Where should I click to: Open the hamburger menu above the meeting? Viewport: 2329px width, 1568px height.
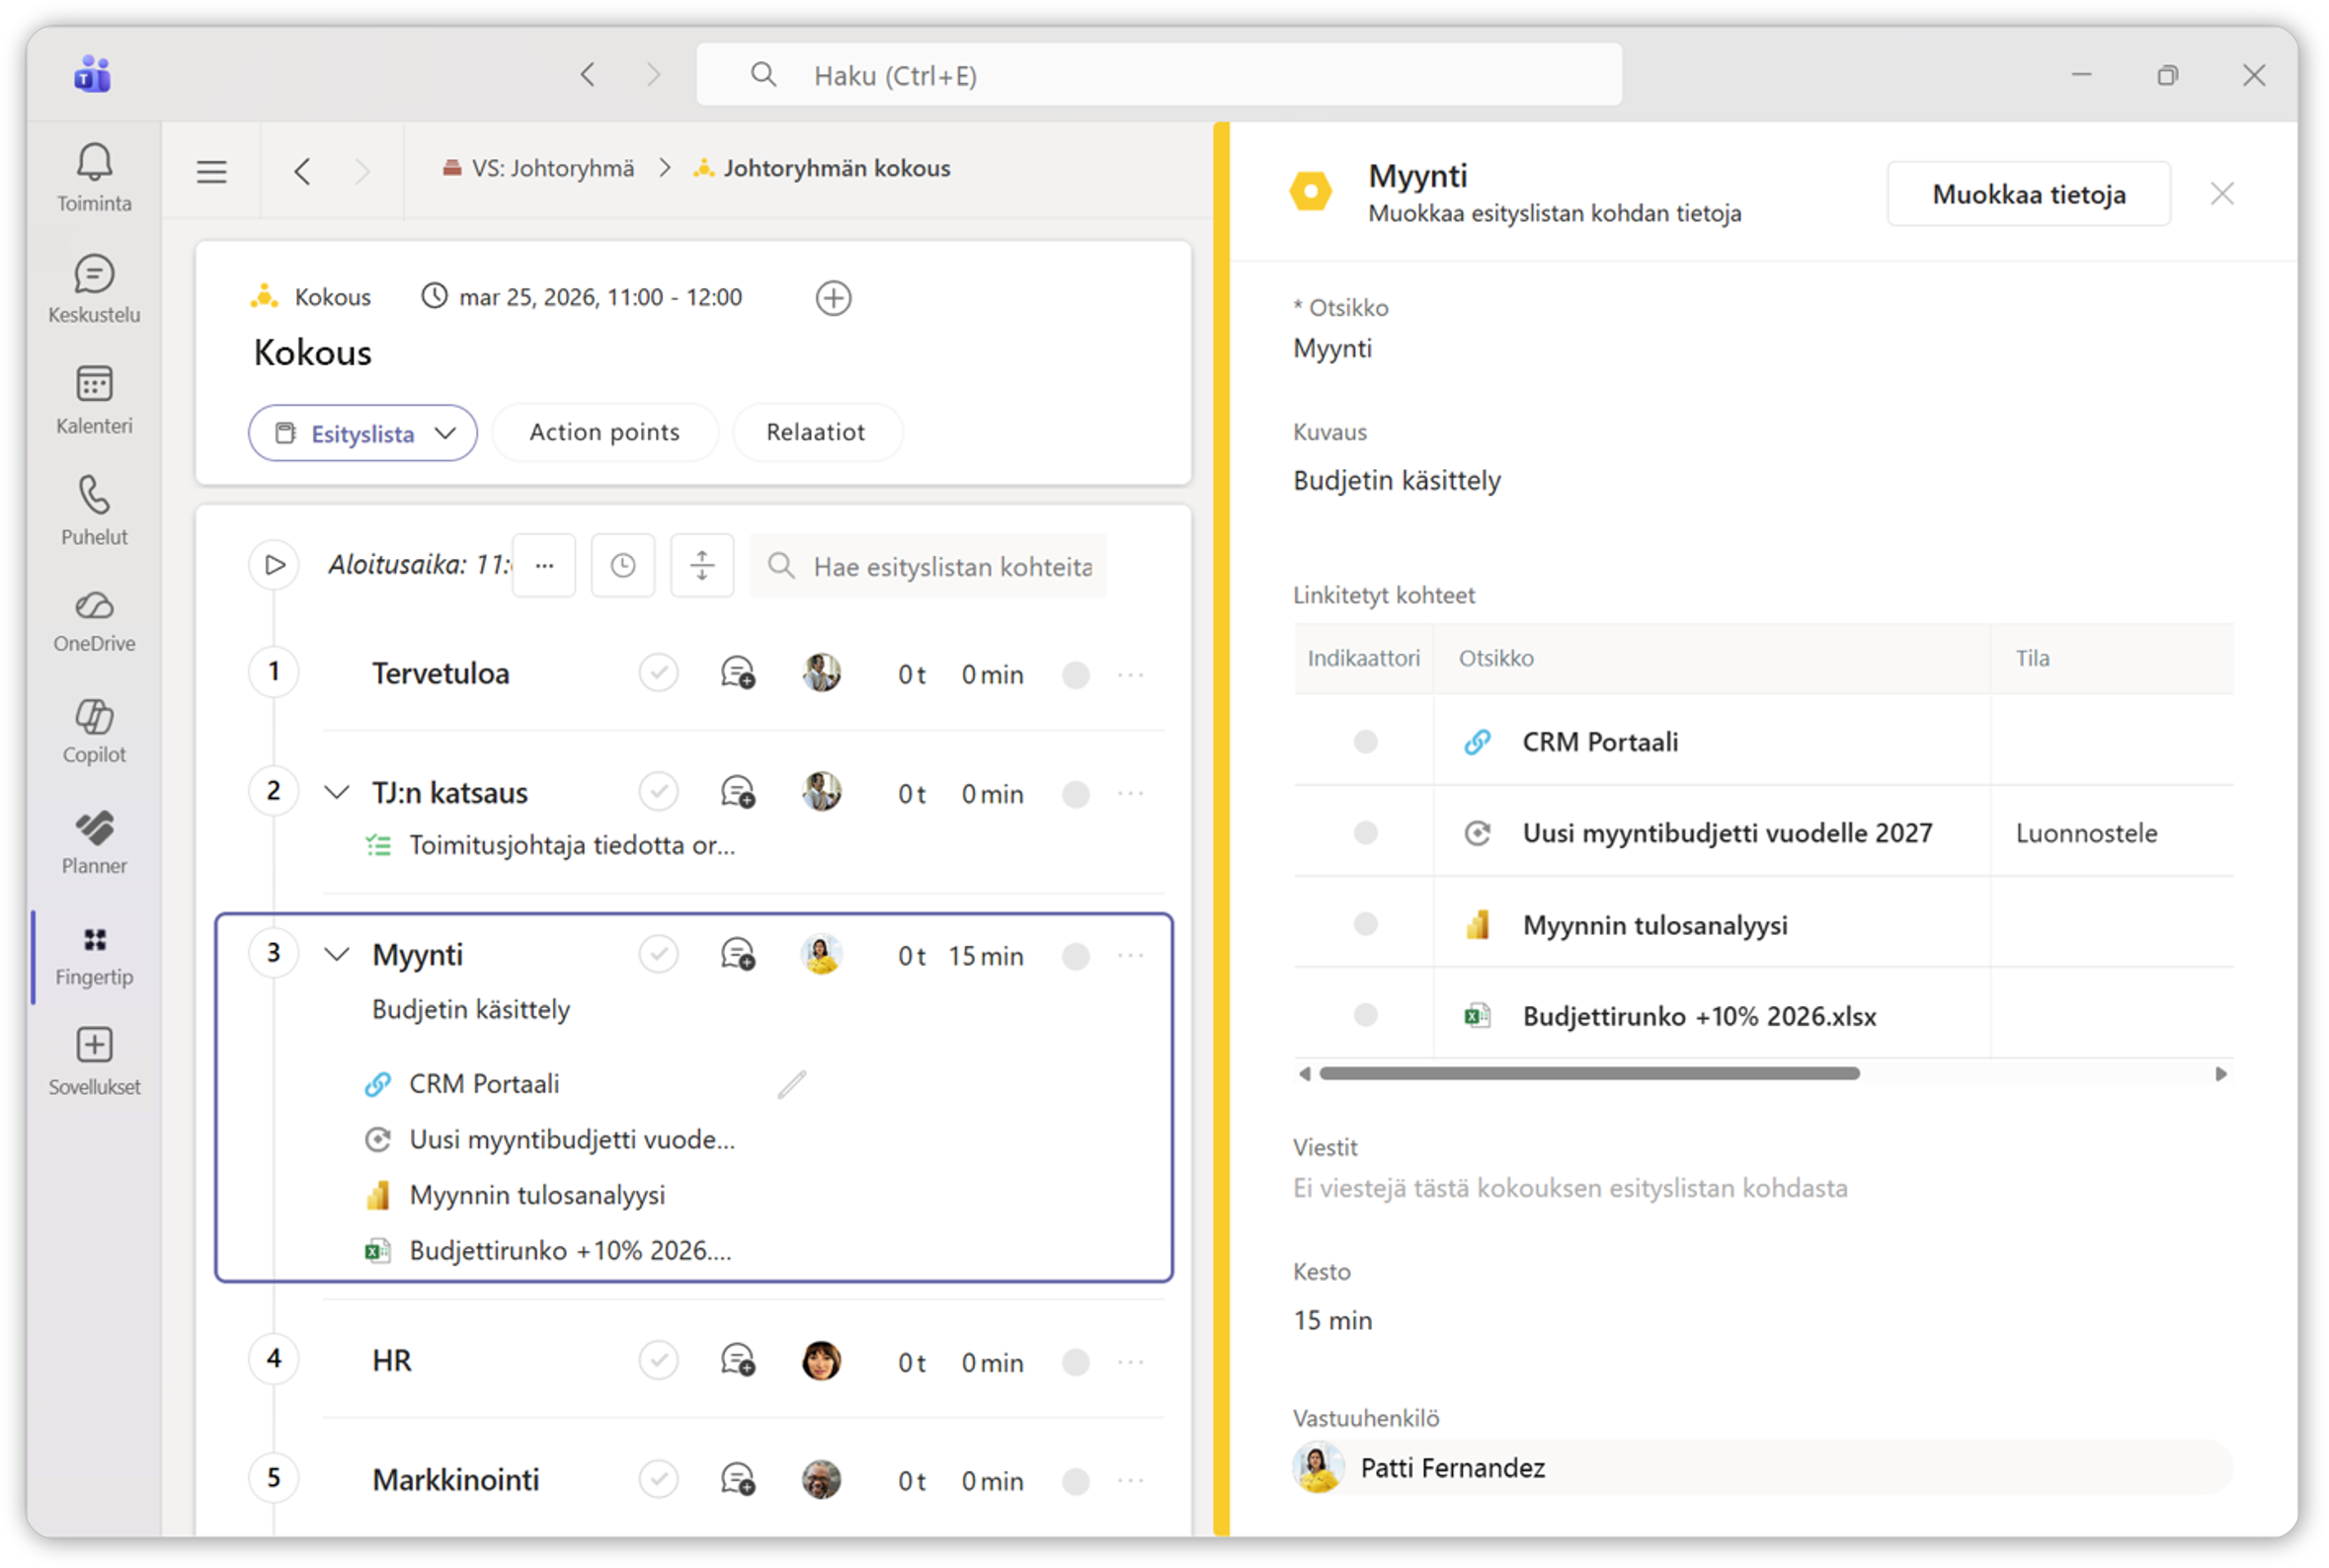pos(211,171)
